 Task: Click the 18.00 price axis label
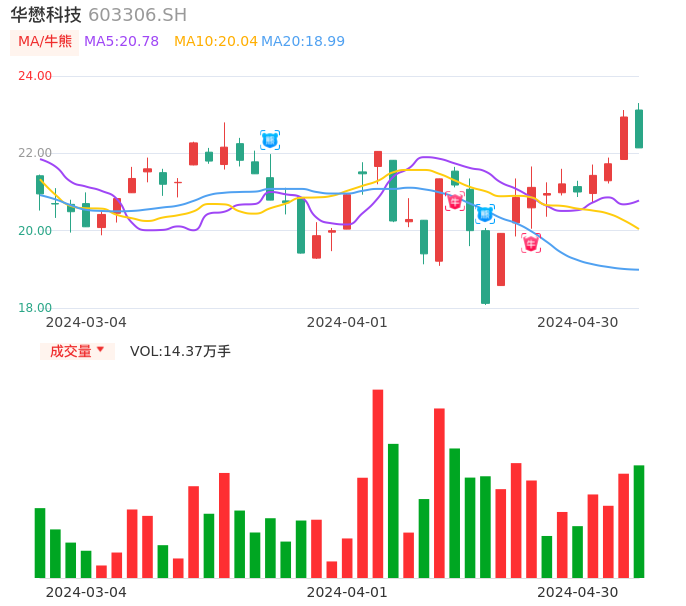click(35, 308)
